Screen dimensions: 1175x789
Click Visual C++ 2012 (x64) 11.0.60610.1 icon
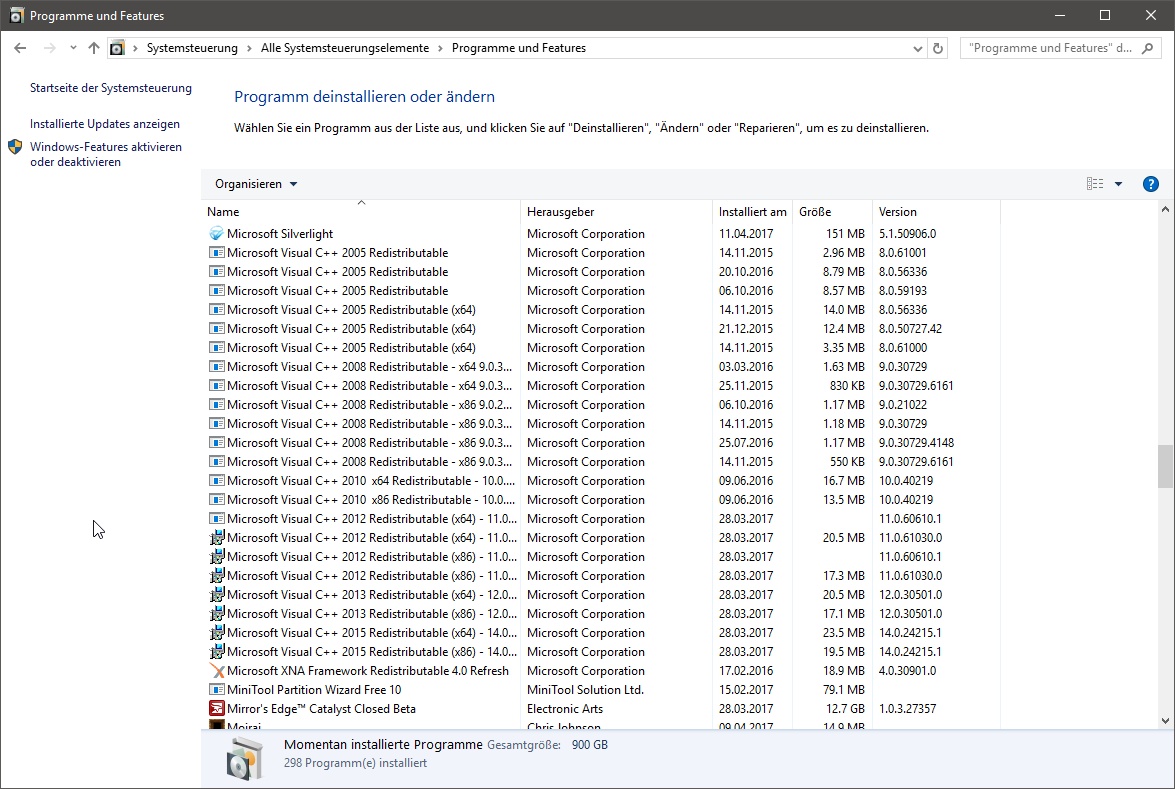coord(217,519)
